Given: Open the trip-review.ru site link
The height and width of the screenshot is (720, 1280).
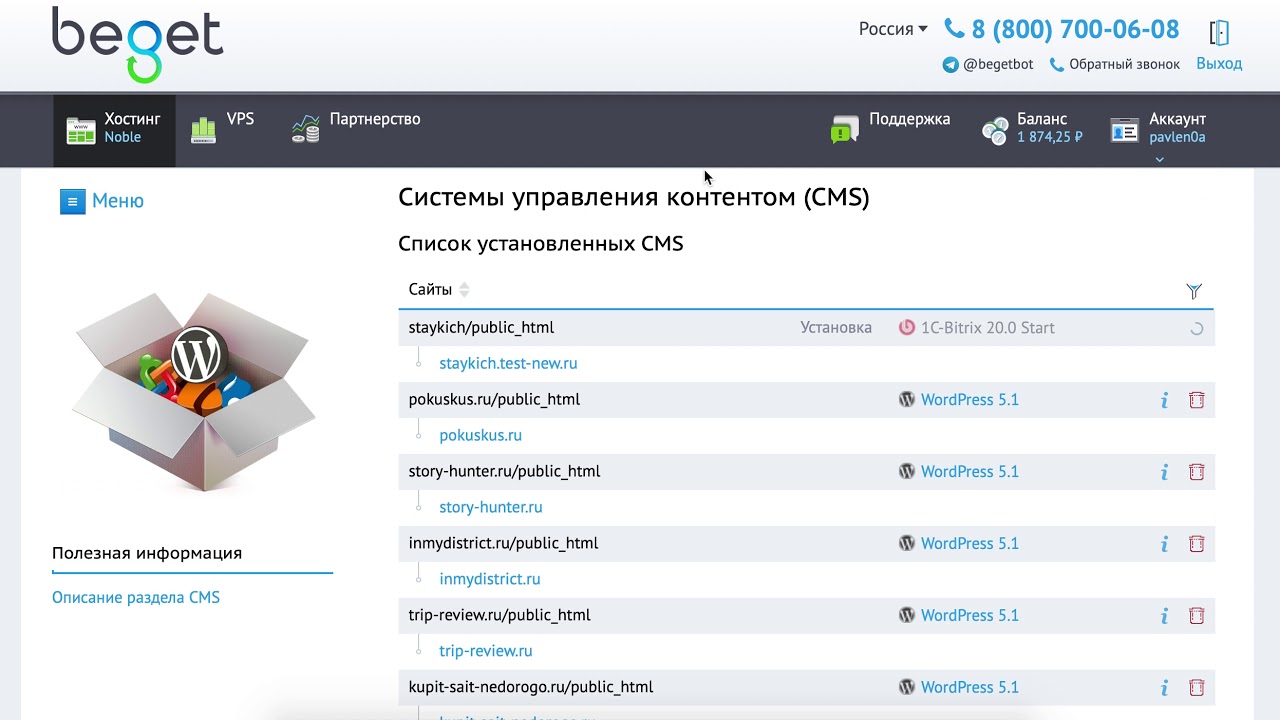Looking at the screenshot, I should [x=486, y=651].
